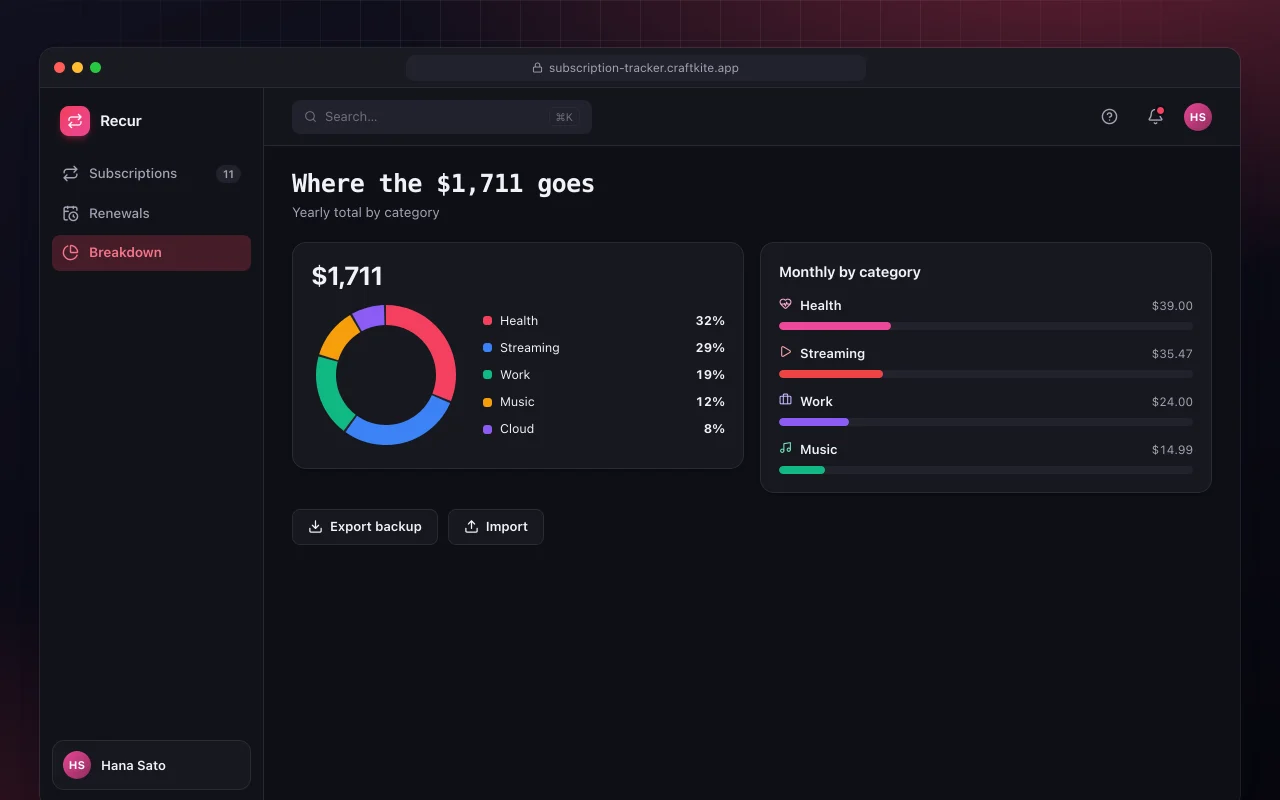1280x800 pixels.
Task: Click the orange Music legend dot
Action: point(487,402)
